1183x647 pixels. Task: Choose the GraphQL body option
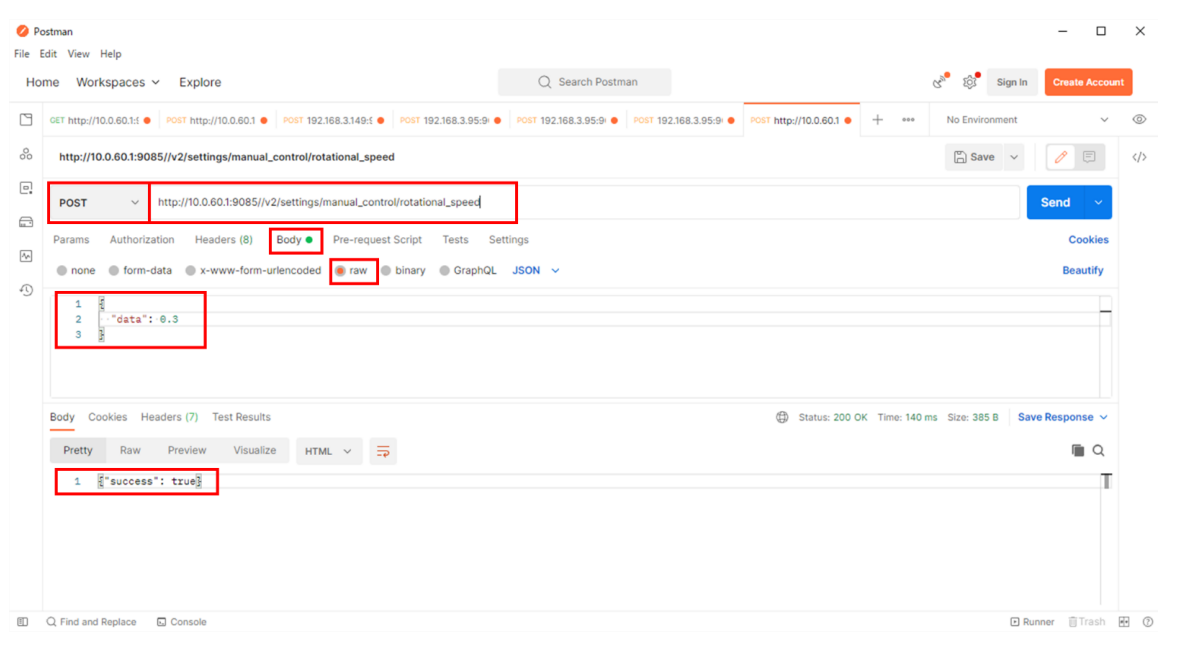click(468, 271)
